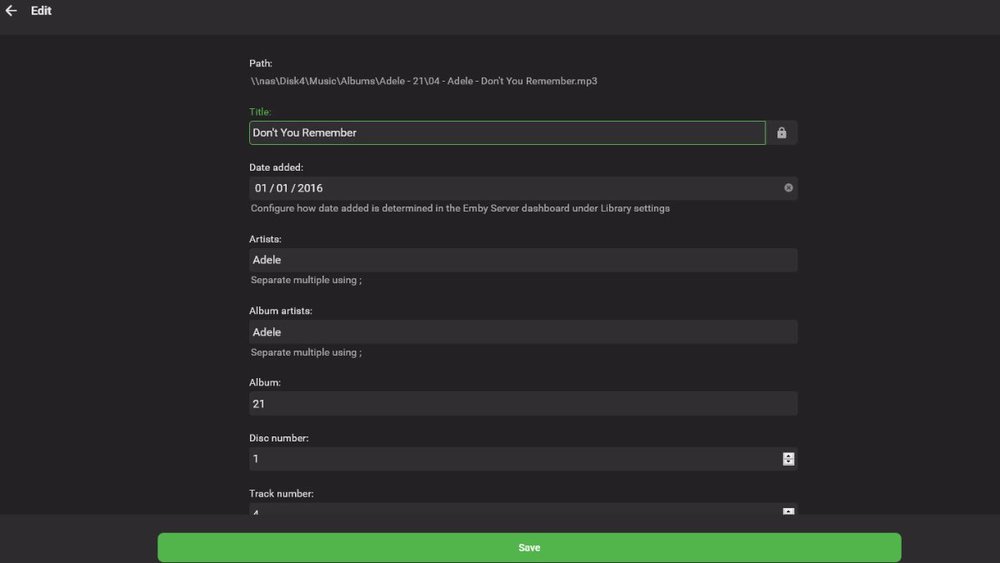The height and width of the screenshot is (563, 1000).
Task: Increase Track number with up stepper arrow
Action: click(x=788, y=511)
